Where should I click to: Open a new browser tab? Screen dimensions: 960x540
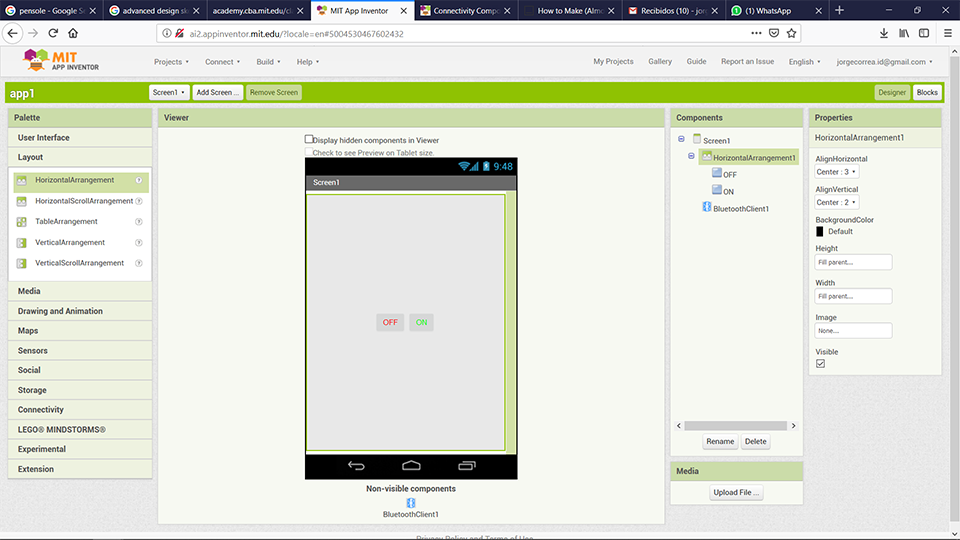[839, 10]
